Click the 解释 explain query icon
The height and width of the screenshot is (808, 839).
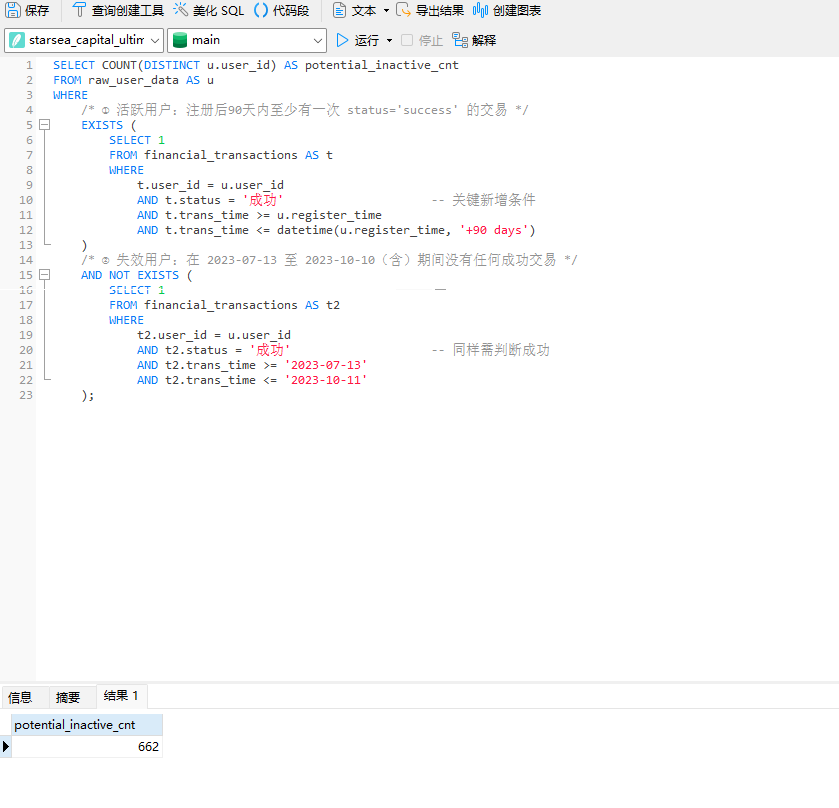pos(472,41)
